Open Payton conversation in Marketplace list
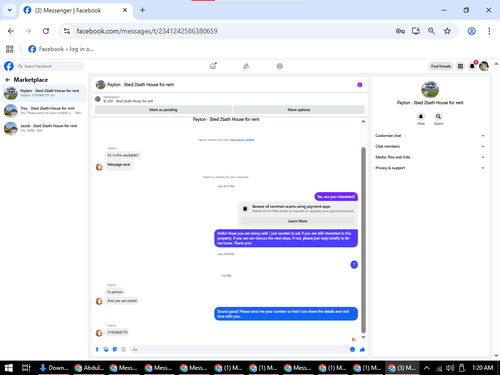Viewport: 500px width, 375px height. 44,93
